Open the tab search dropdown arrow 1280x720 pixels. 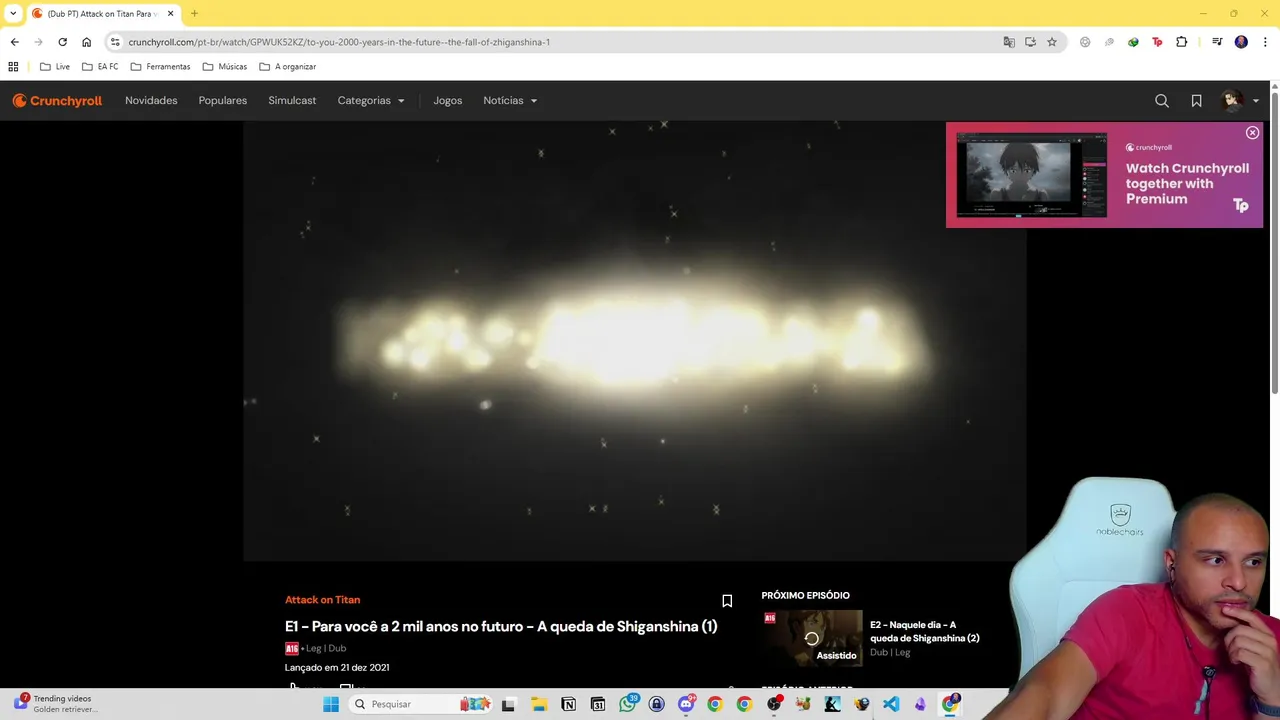click(x=13, y=14)
